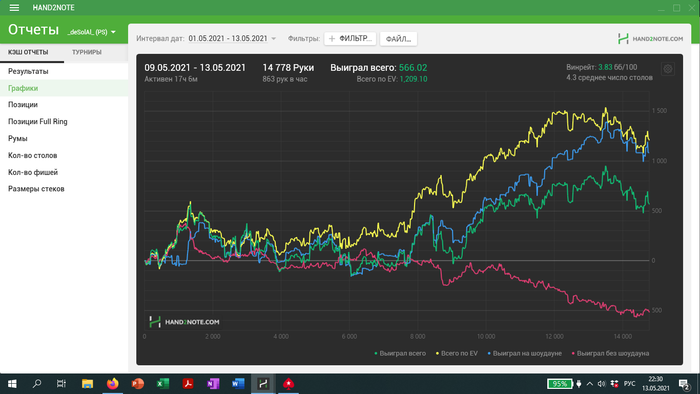Click the ФАЙЛ... button
The image size is (700, 394).
click(398, 39)
